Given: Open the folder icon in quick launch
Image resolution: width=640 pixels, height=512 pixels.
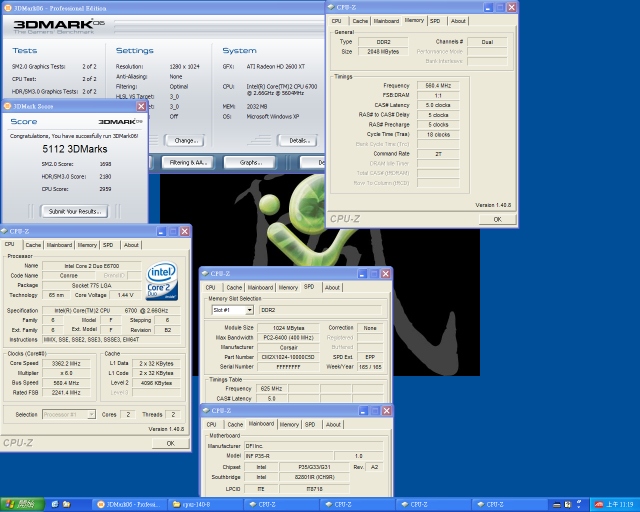Looking at the screenshot, I should click(x=66, y=504).
